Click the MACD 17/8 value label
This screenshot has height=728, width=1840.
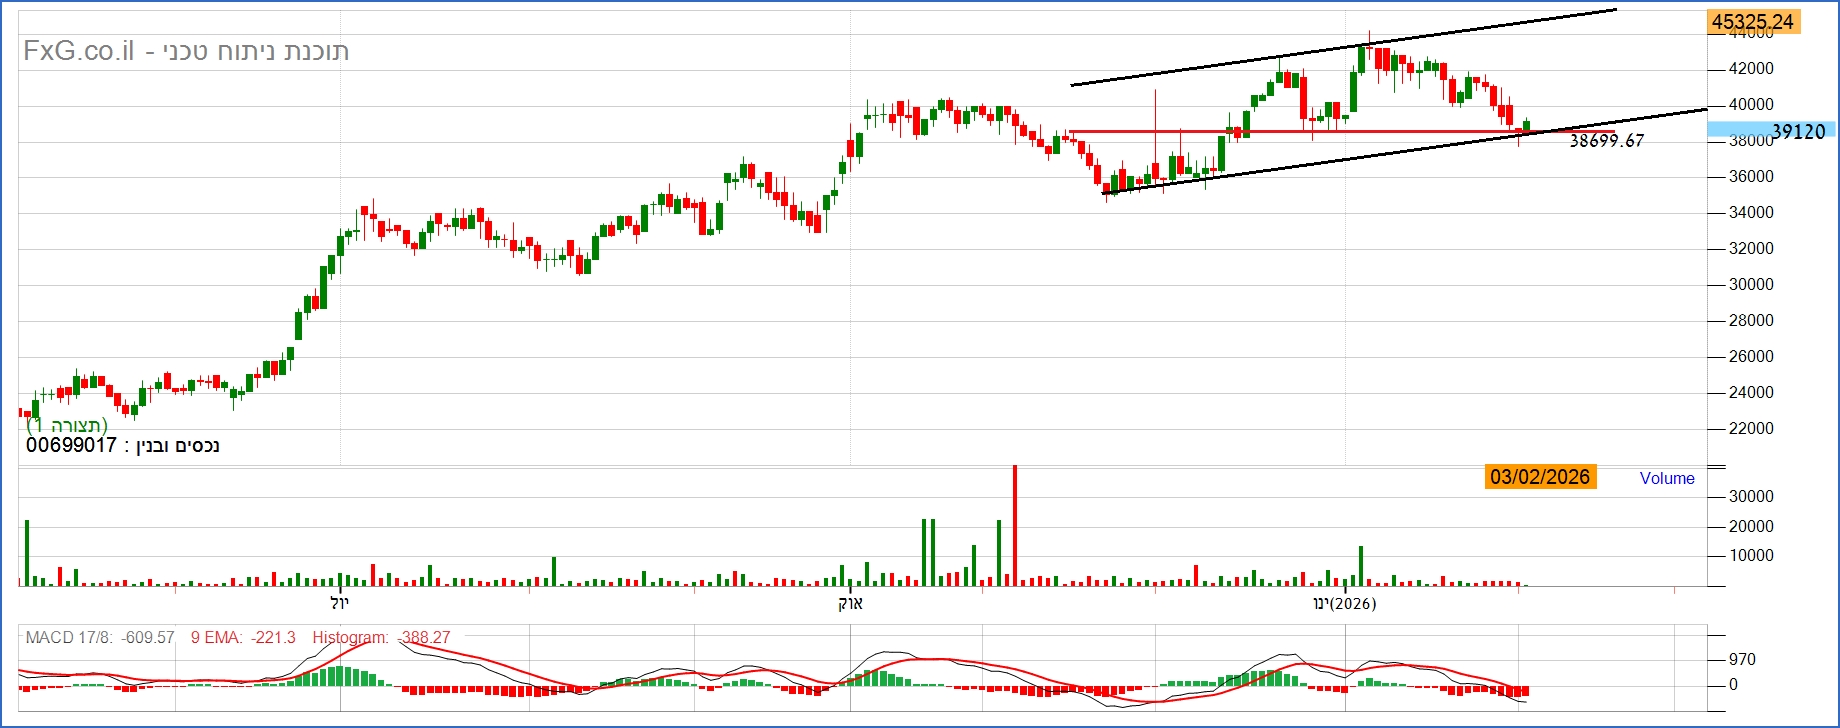pos(100,637)
